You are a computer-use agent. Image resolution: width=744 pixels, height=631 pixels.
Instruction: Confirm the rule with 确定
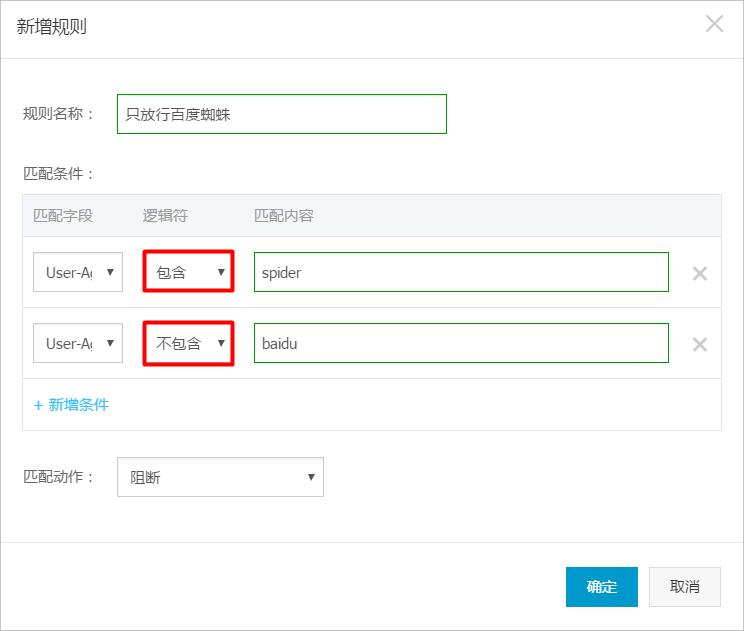point(602,587)
